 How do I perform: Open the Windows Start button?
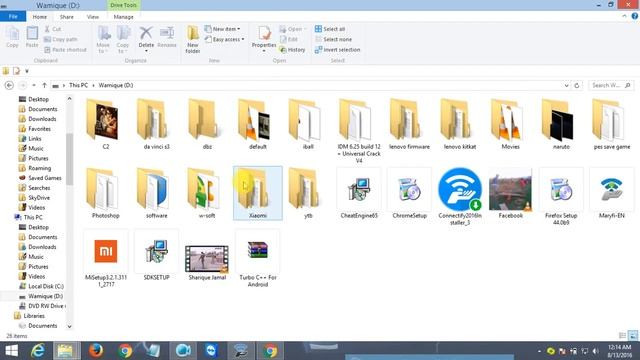tap(11, 351)
